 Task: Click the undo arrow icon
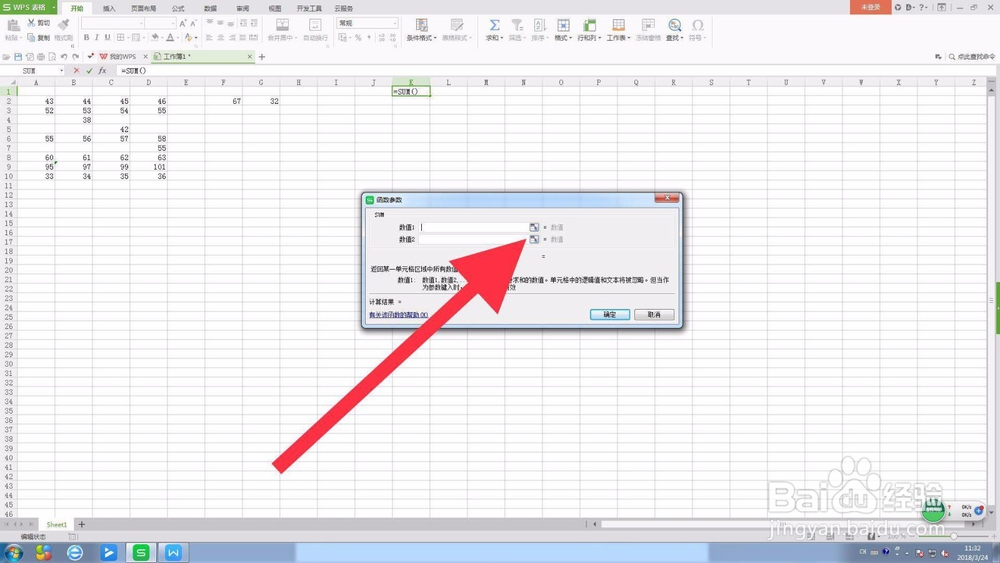[x=64, y=57]
